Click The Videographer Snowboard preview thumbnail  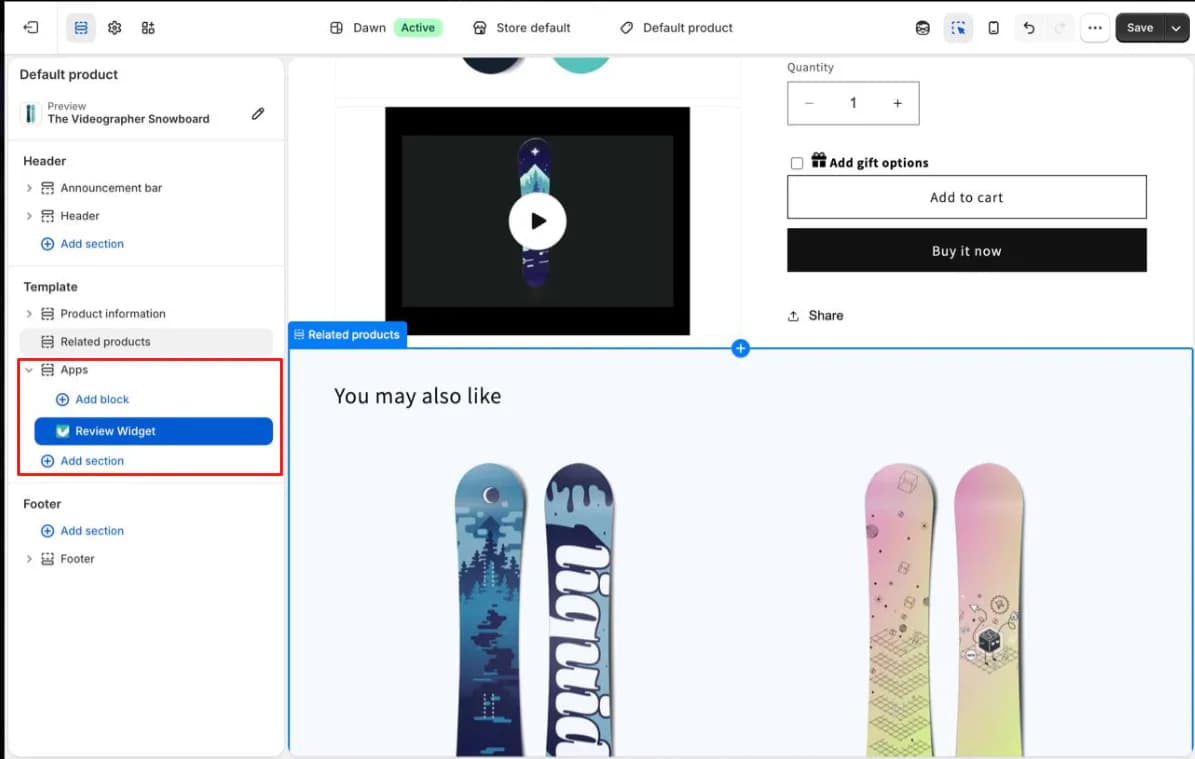(30, 113)
